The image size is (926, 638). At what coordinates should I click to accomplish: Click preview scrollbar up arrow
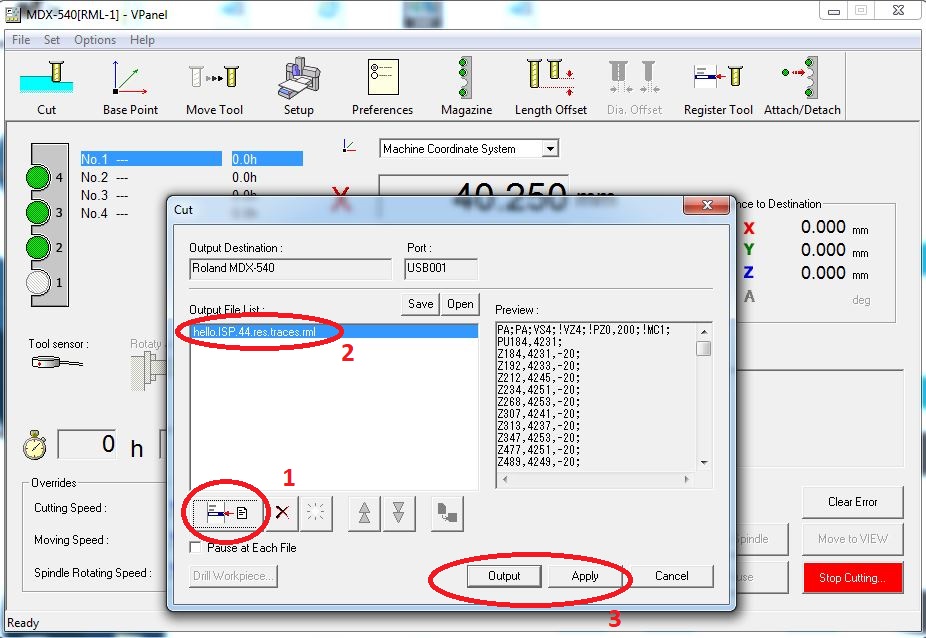point(703,330)
